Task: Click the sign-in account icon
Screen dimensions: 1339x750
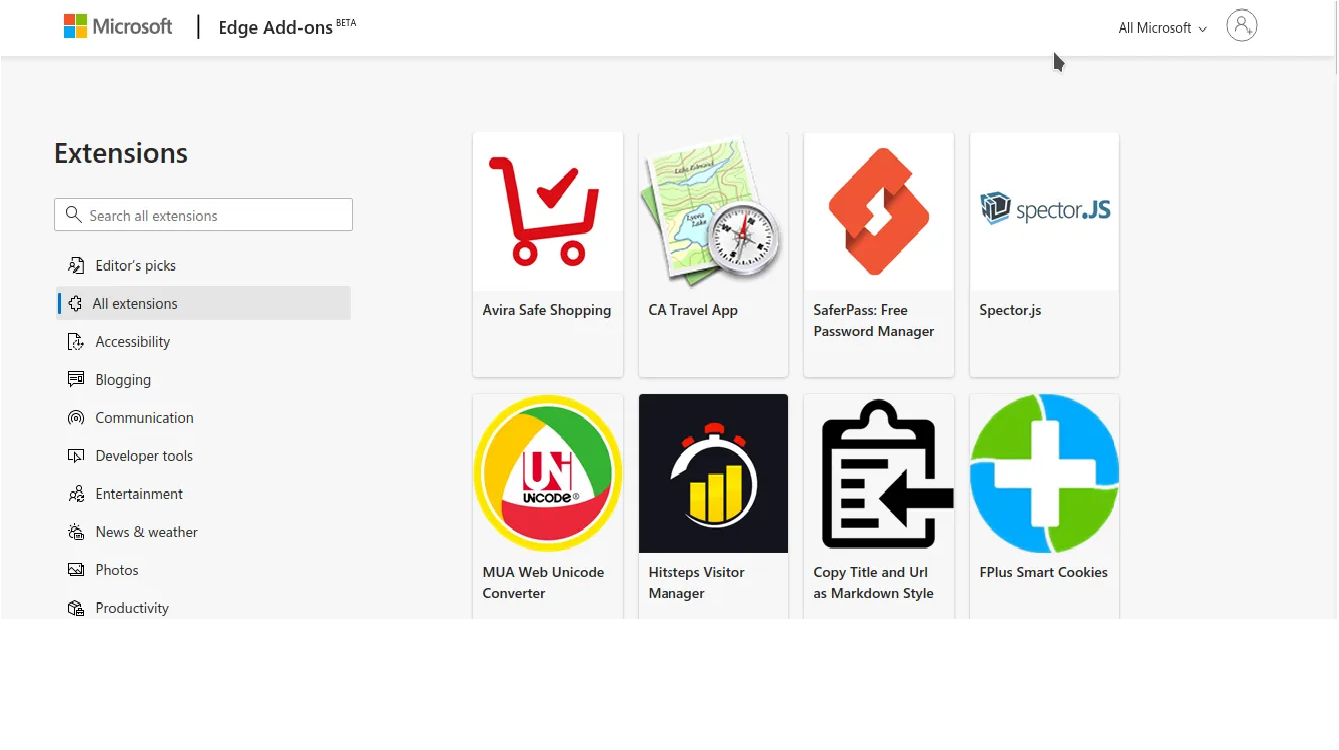Action: click(1241, 26)
